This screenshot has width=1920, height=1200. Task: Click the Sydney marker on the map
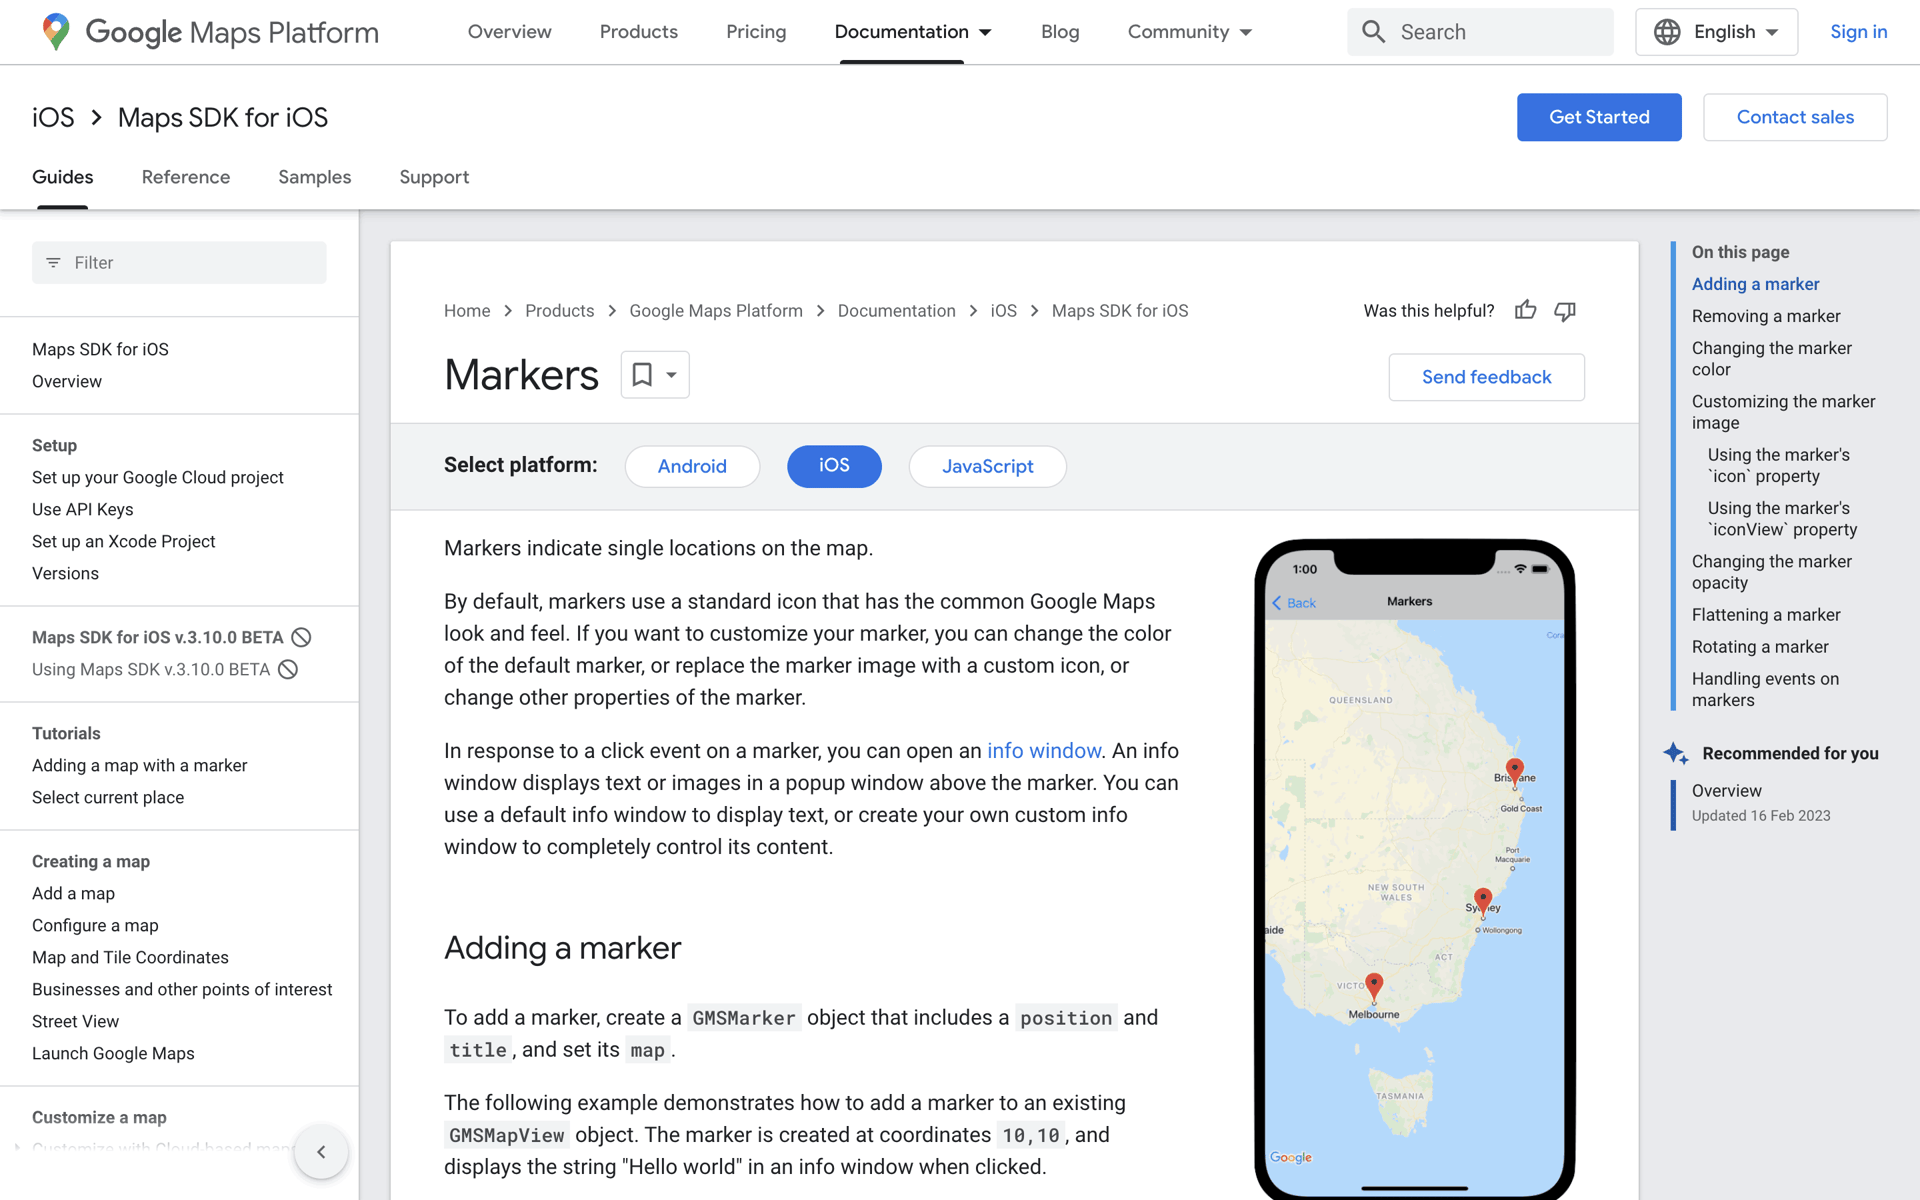pos(1483,900)
